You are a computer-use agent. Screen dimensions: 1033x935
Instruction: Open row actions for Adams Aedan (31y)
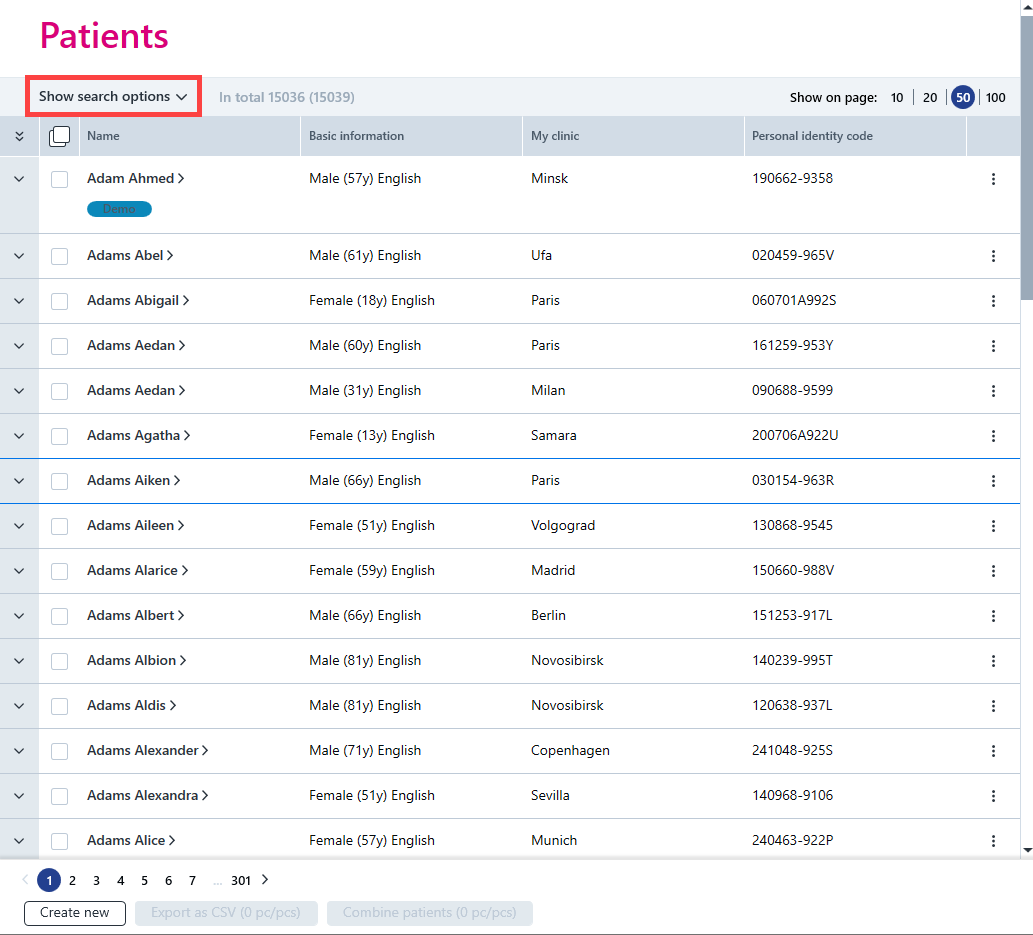[x=993, y=391]
